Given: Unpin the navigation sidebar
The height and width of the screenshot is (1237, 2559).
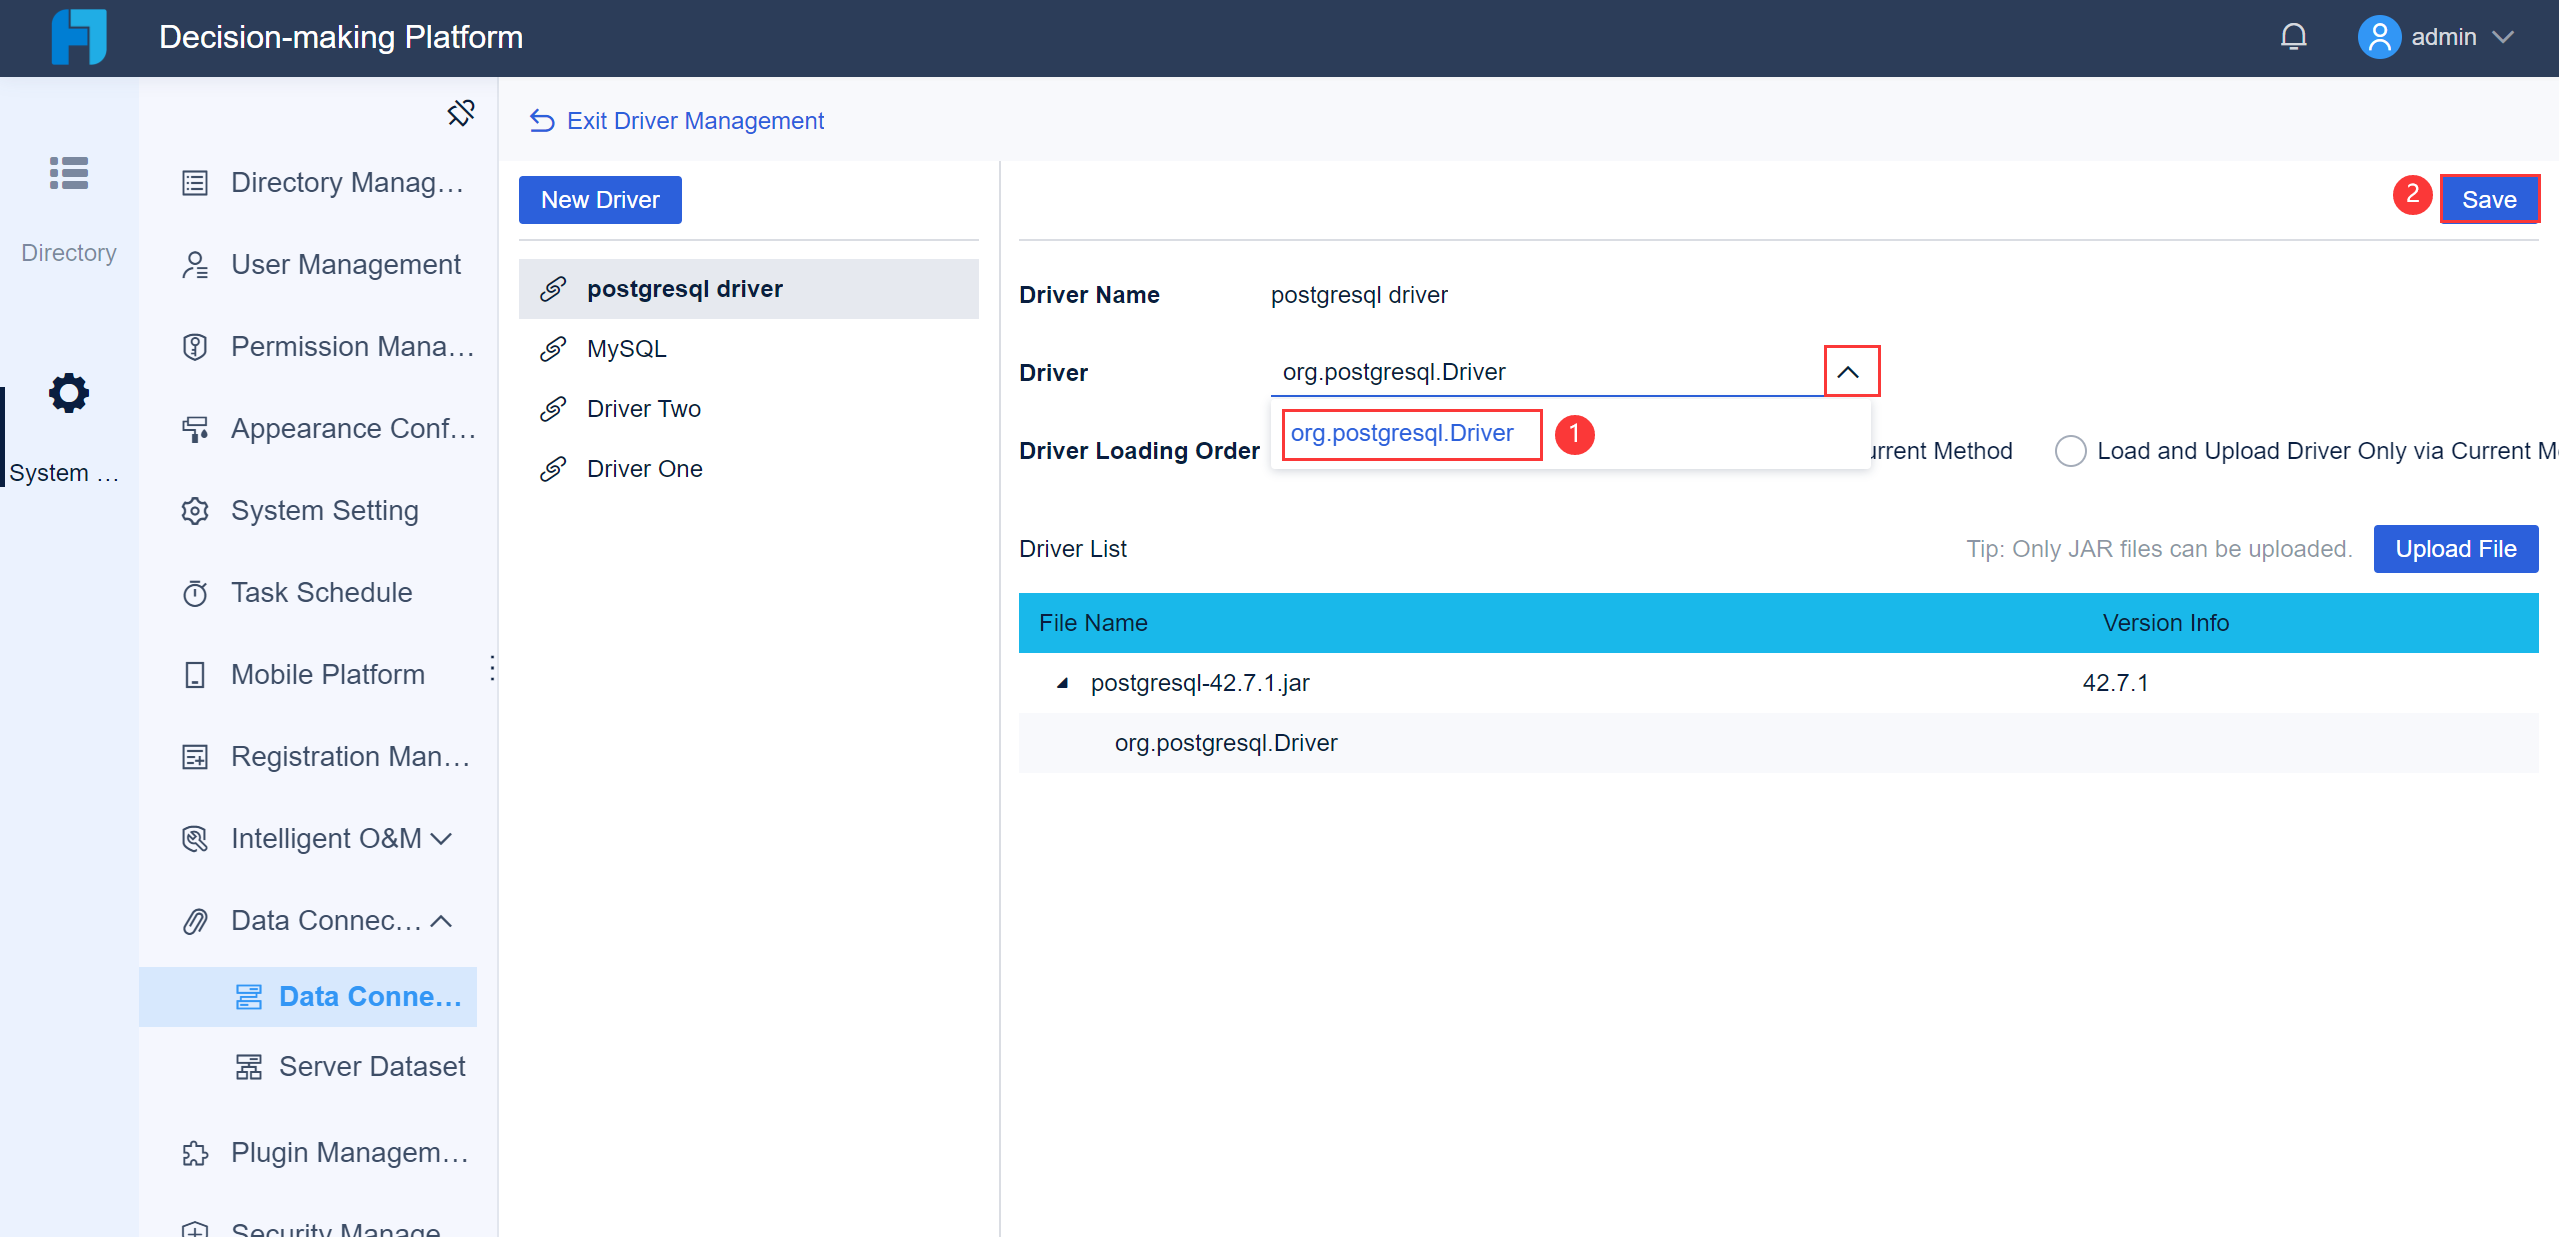Looking at the screenshot, I should [461, 112].
